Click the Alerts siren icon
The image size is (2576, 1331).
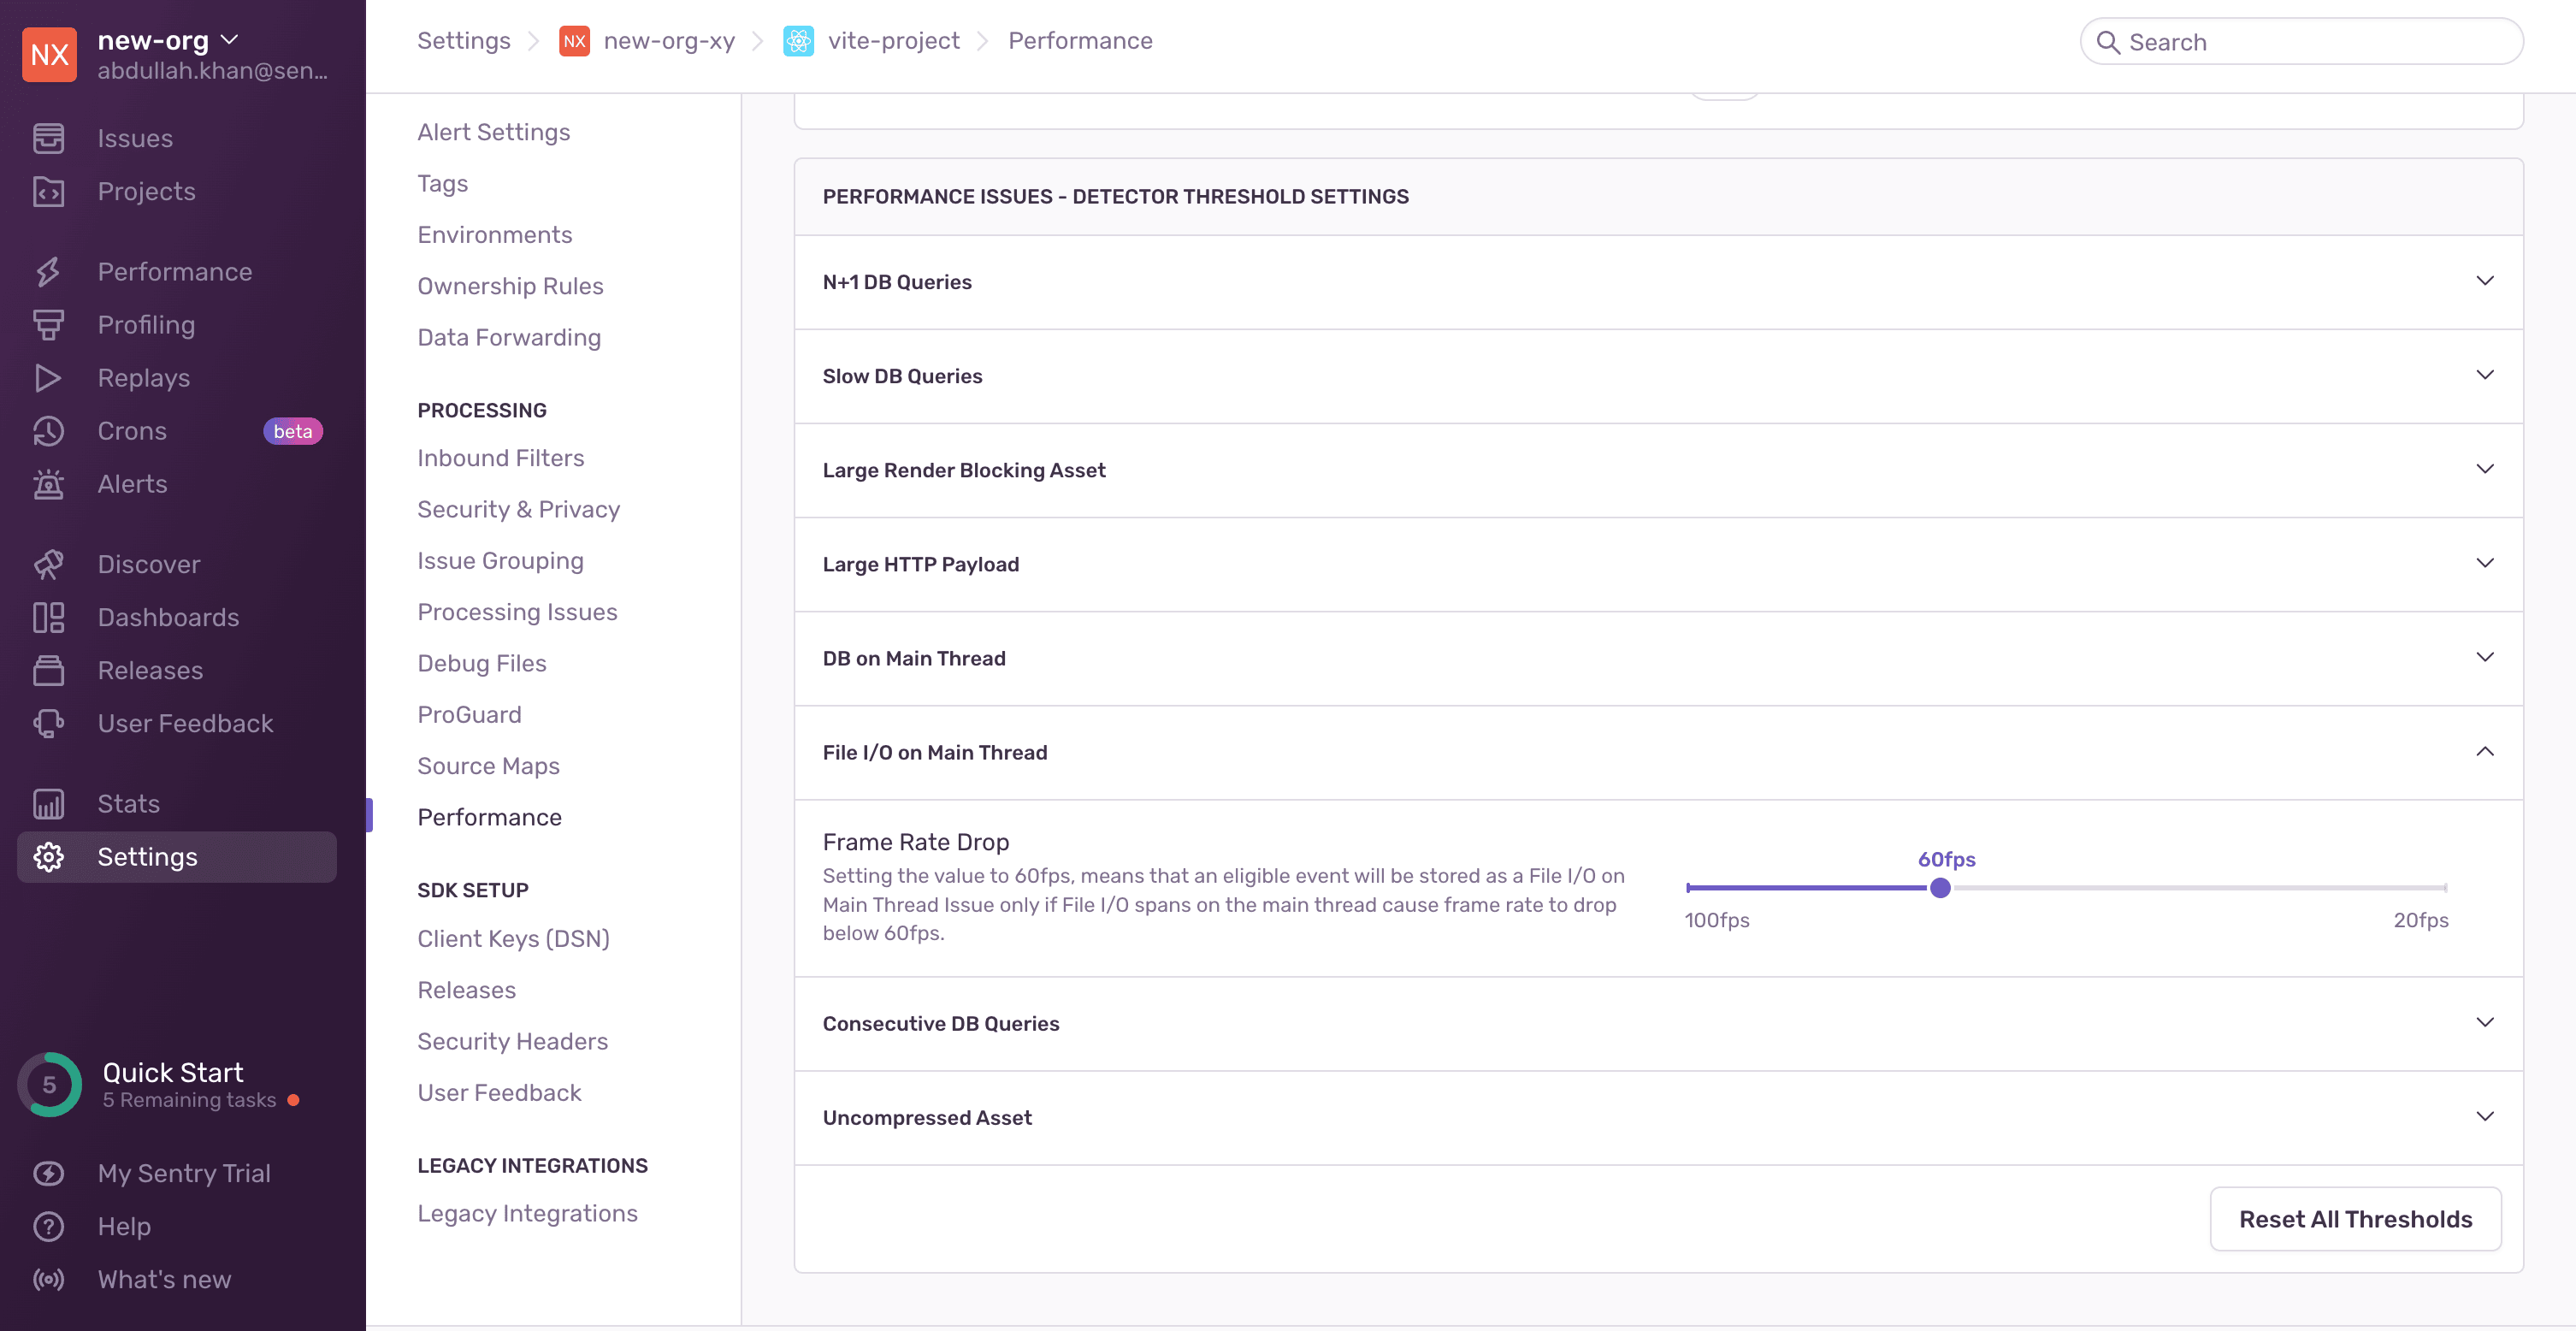point(48,484)
